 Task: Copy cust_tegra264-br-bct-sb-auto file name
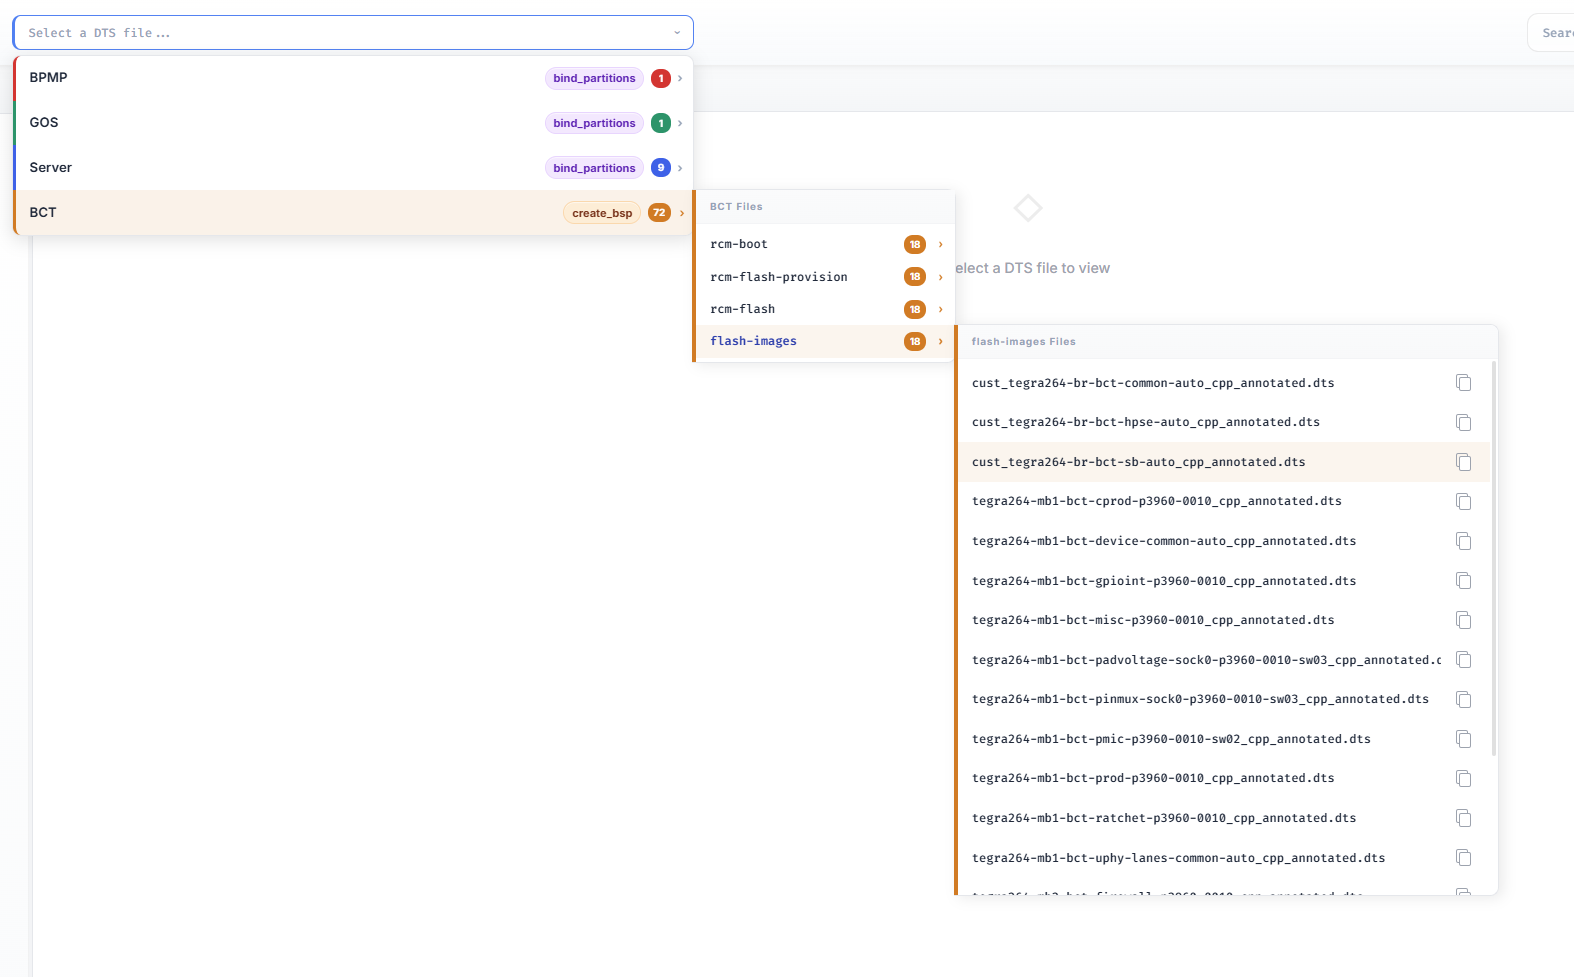click(1463, 462)
